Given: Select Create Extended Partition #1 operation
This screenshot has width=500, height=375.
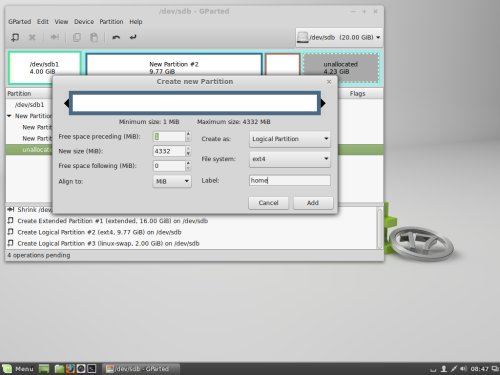Looking at the screenshot, I should pyautogui.click(x=113, y=221).
